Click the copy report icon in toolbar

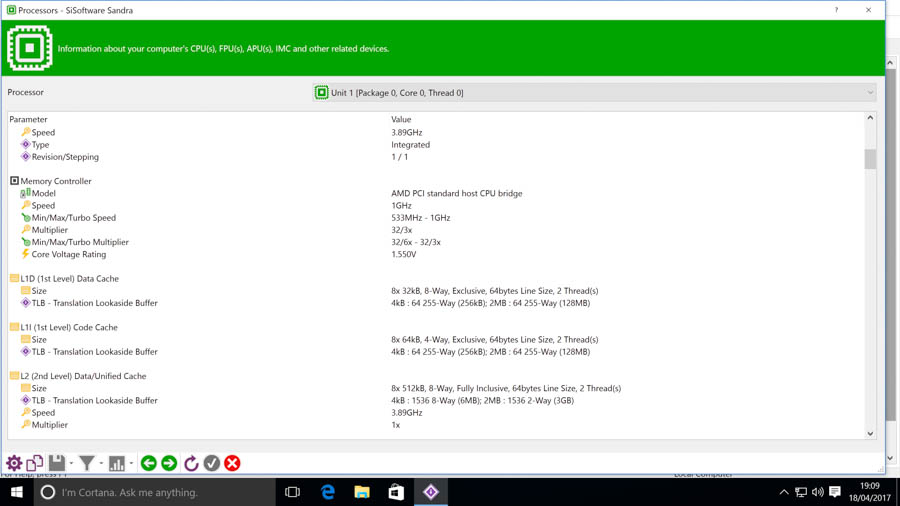point(34,463)
